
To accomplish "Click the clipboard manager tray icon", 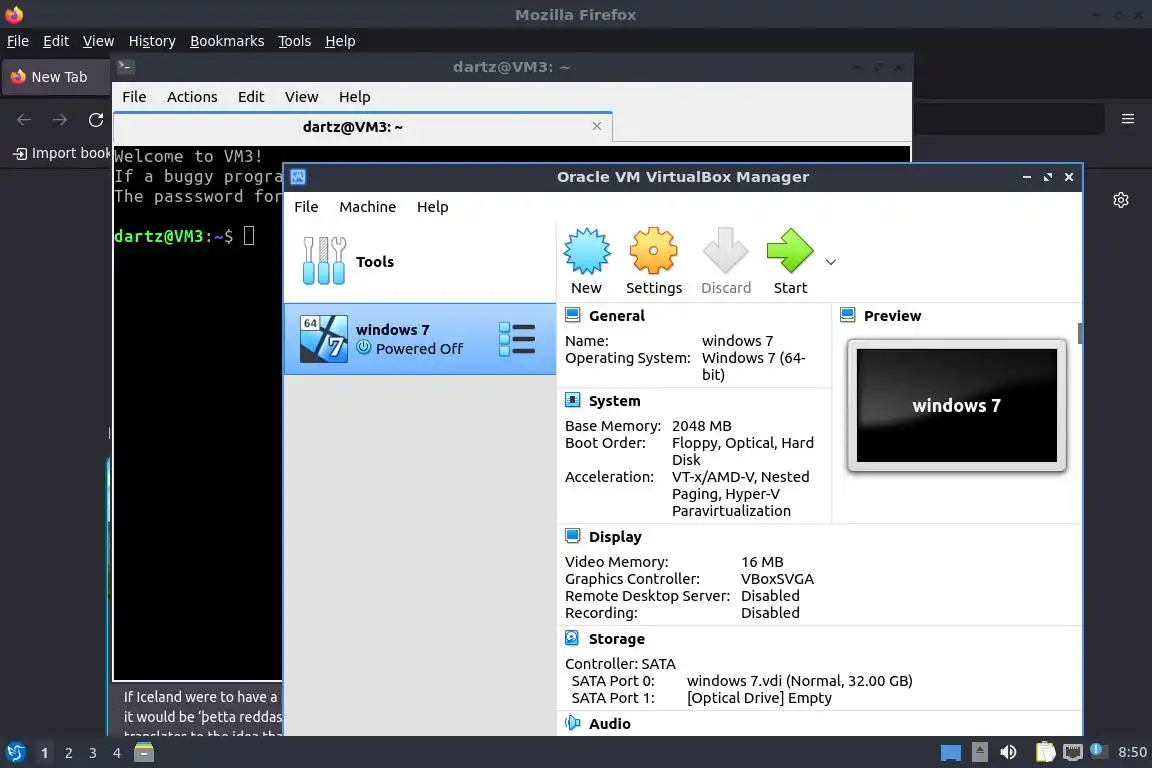I will [x=1045, y=752].
